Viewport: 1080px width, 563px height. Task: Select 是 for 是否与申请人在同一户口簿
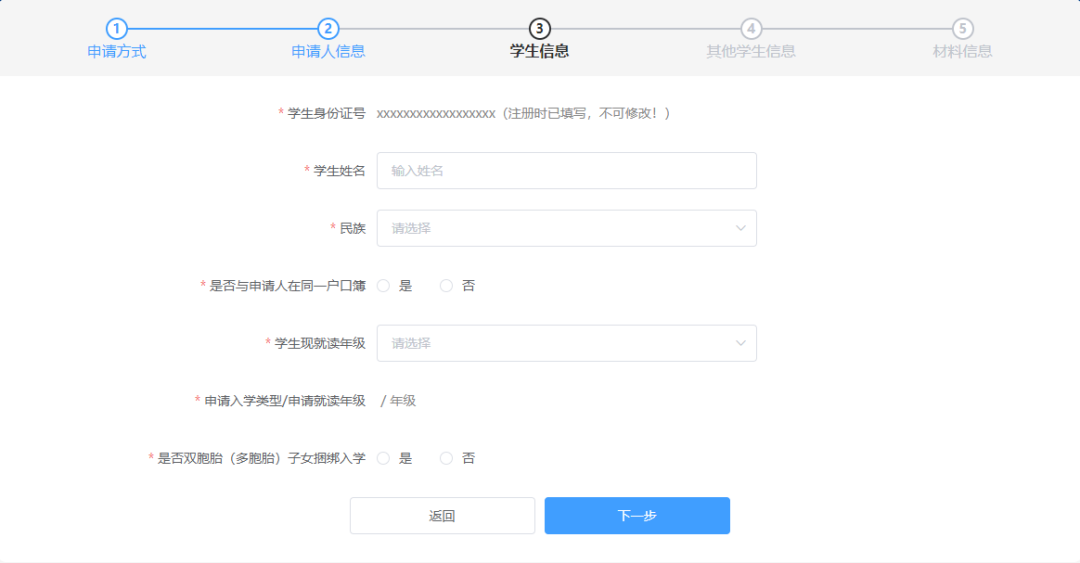(x=383, y=286)
